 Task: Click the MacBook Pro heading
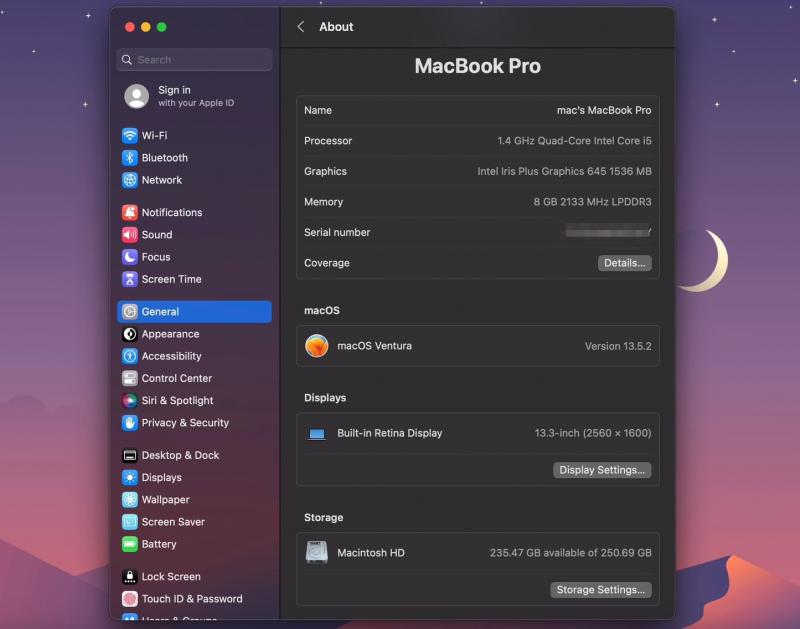click(x=478, y=66)
